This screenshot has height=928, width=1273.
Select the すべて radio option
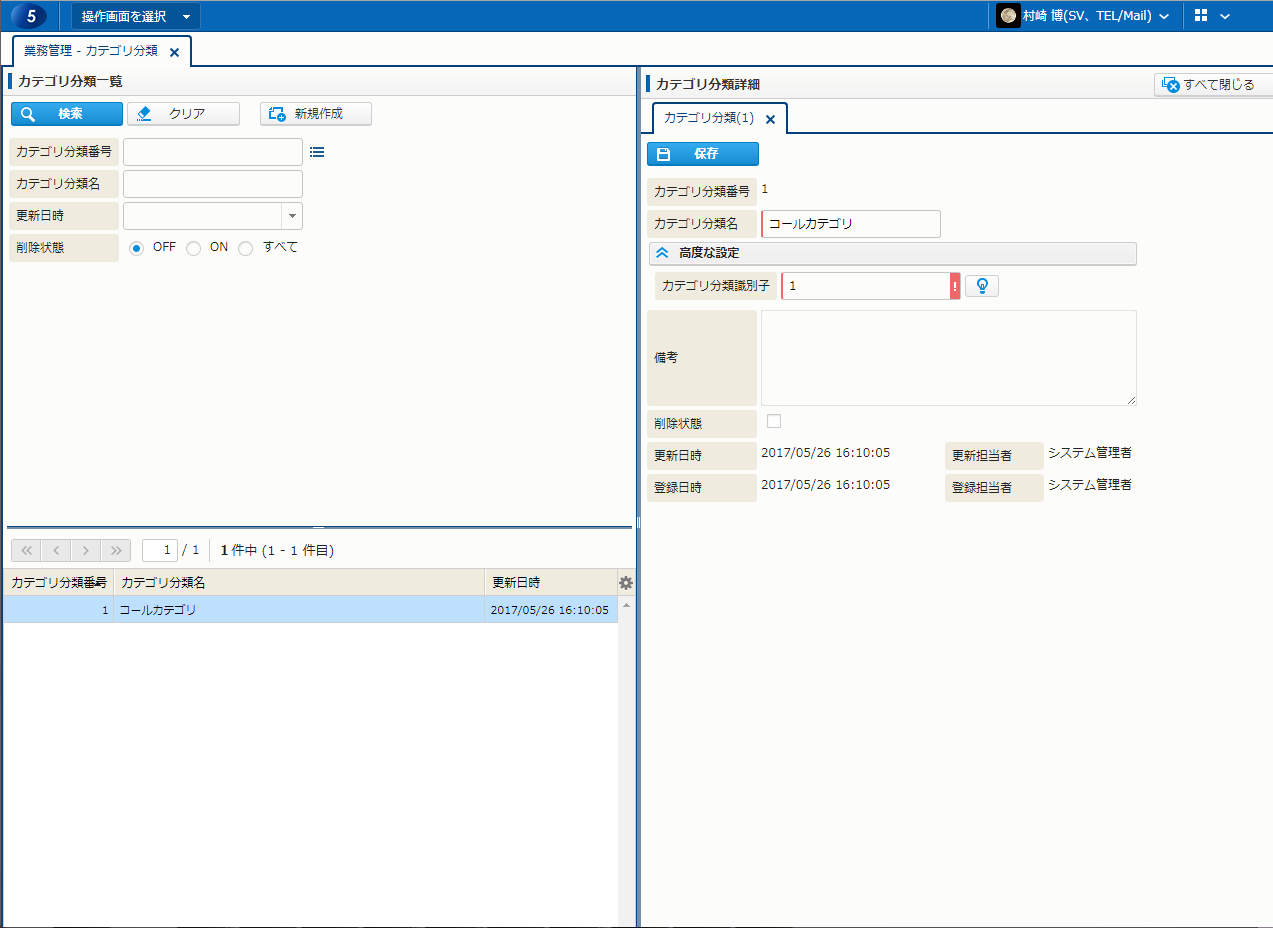246,248
